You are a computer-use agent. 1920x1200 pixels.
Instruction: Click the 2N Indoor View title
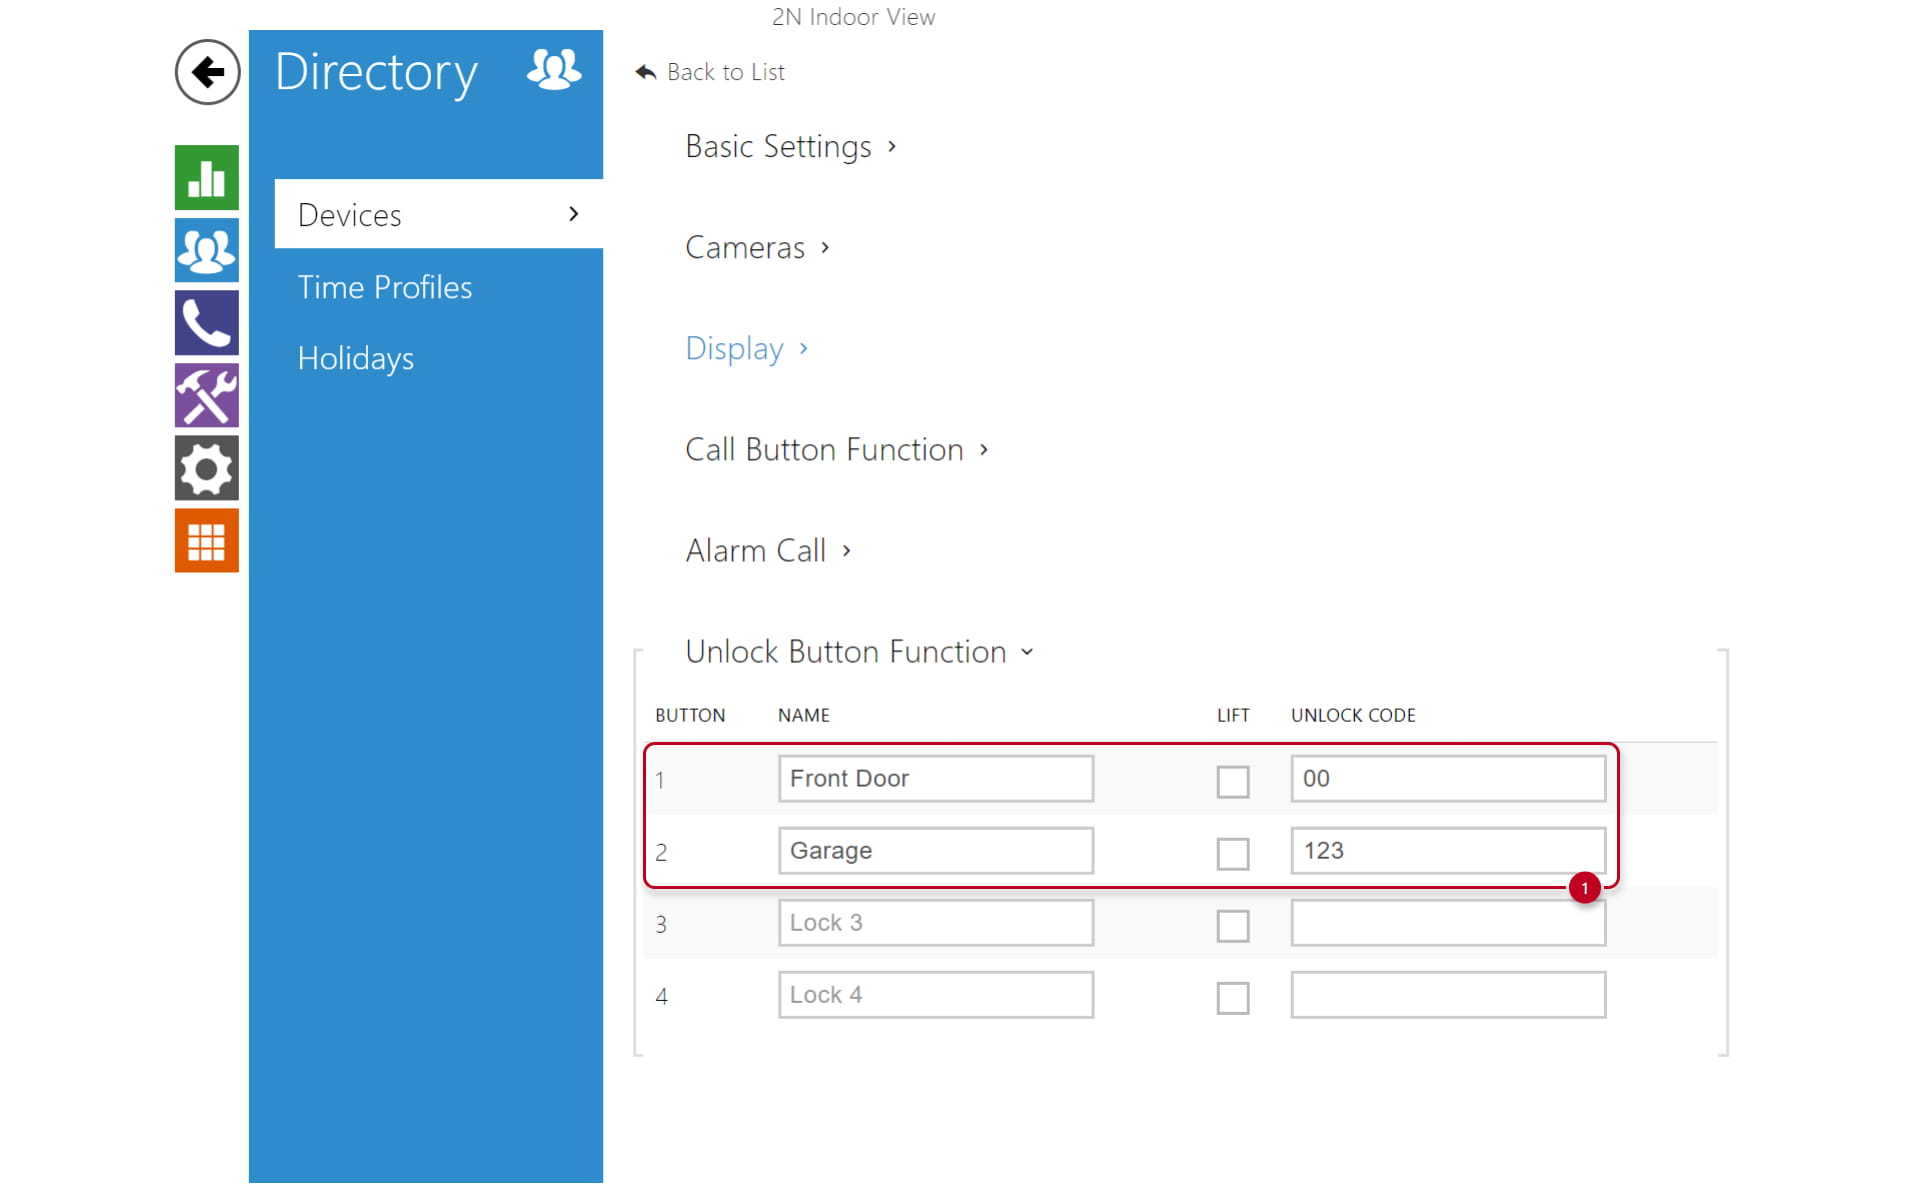point(853,17)
